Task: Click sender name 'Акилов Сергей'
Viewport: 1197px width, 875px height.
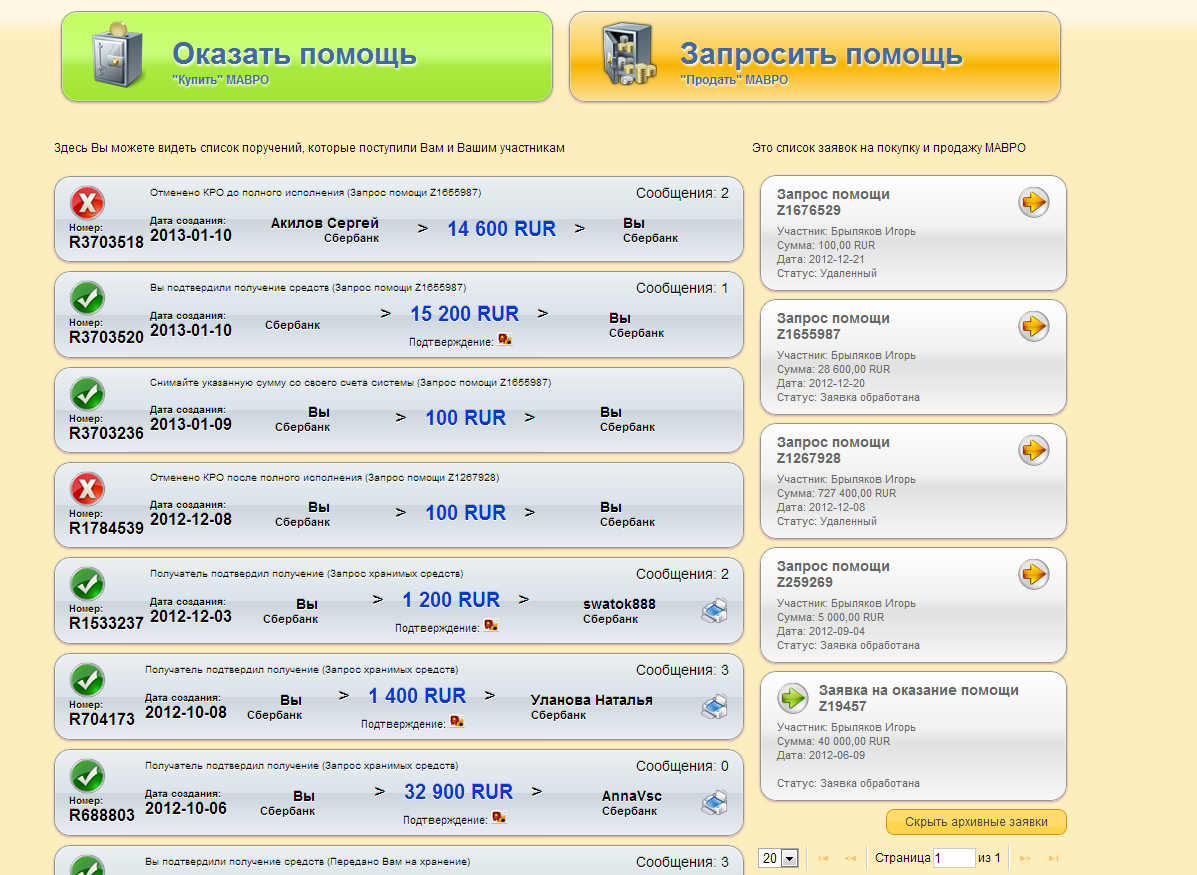Action: pyautogui.click(x=324, y=223)
